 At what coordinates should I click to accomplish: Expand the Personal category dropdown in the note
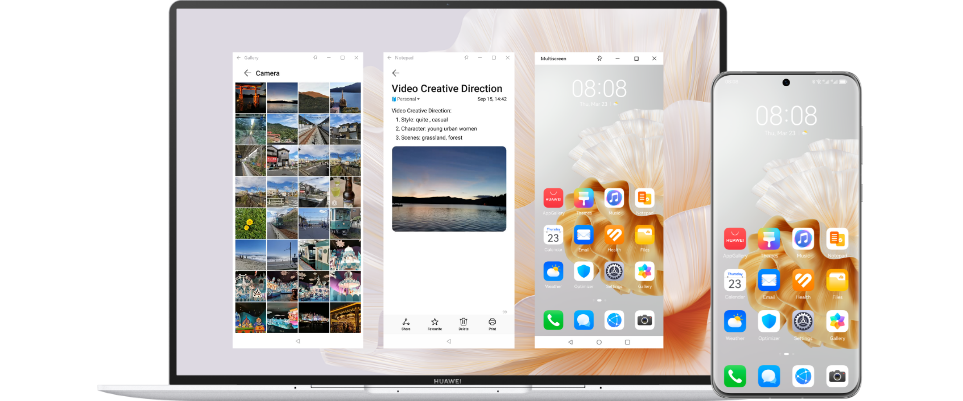click(x=407, y=99)
